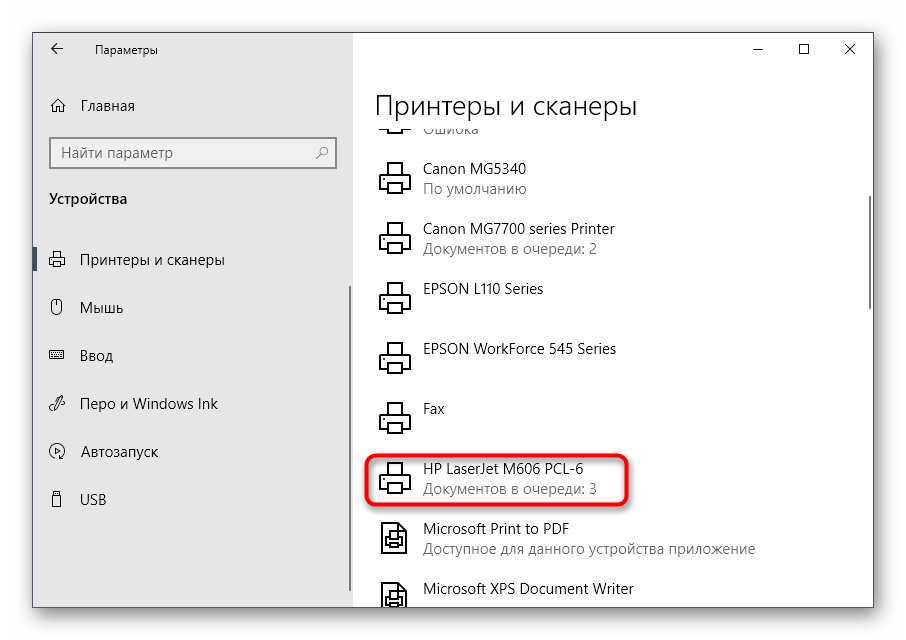Click the По умолчанию status text
This screenshot has height=640, width=906.
click(x=474, y=189)
